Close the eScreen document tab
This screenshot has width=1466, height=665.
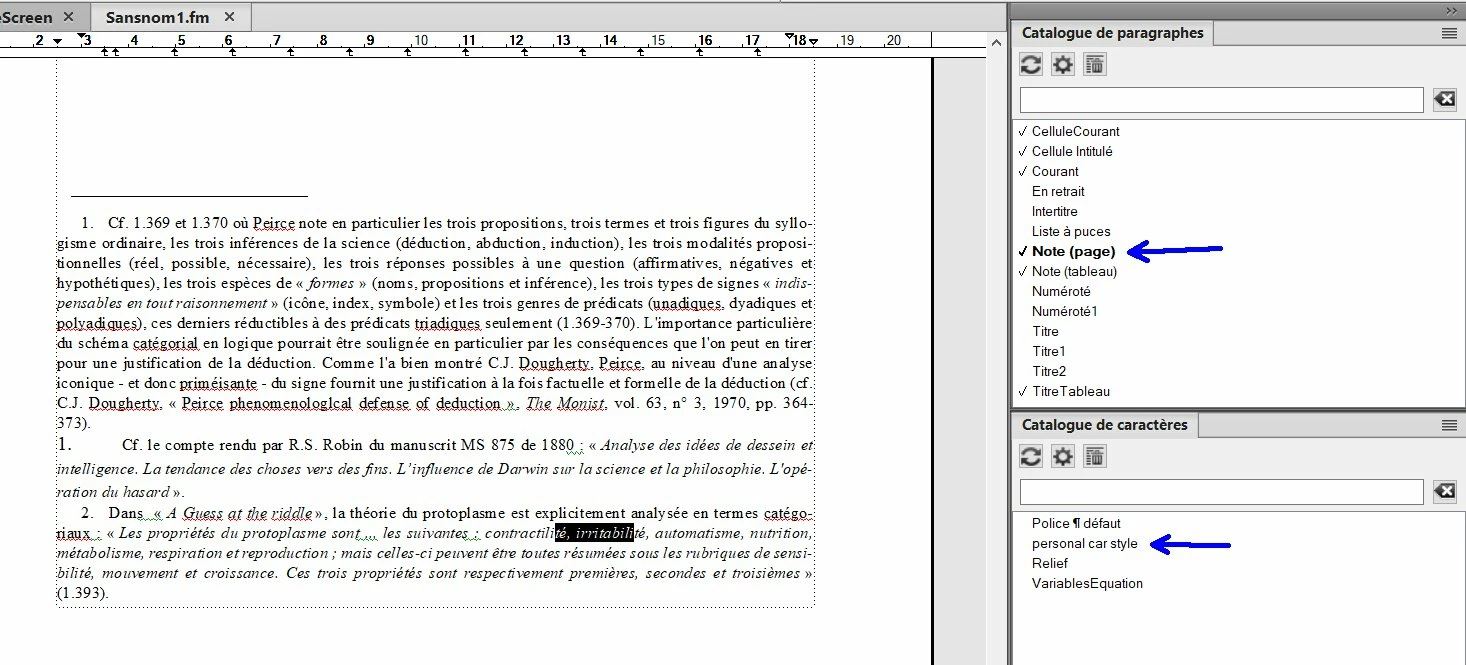[x=68, y=17]
